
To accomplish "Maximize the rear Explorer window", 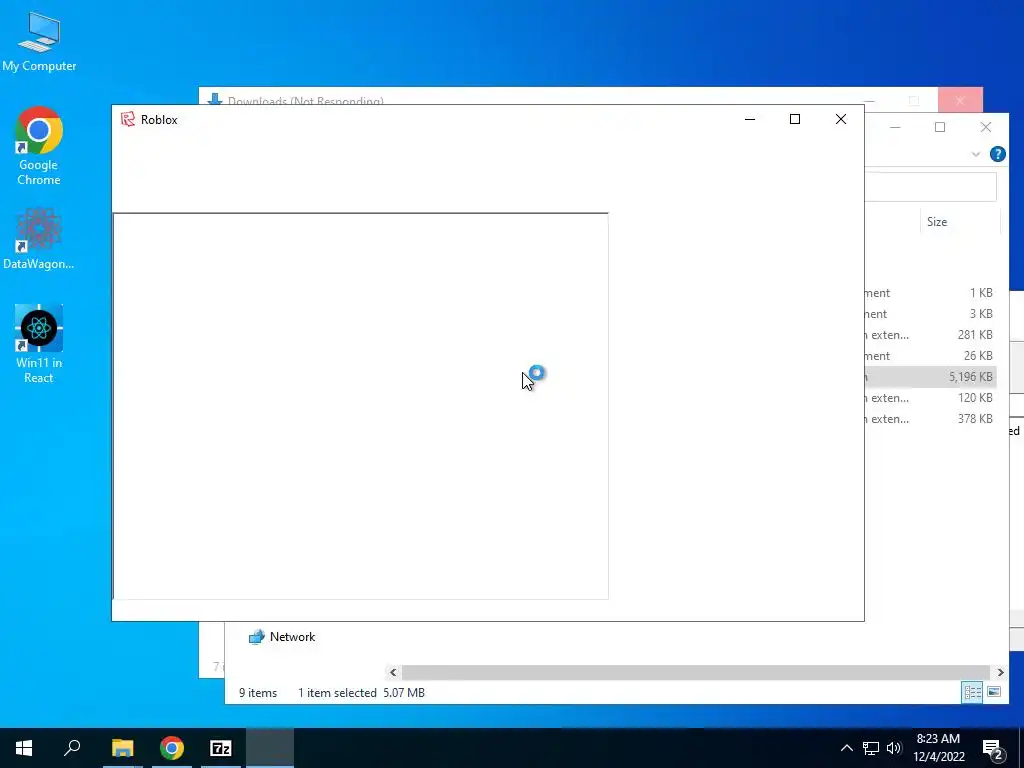I will 940,127.
